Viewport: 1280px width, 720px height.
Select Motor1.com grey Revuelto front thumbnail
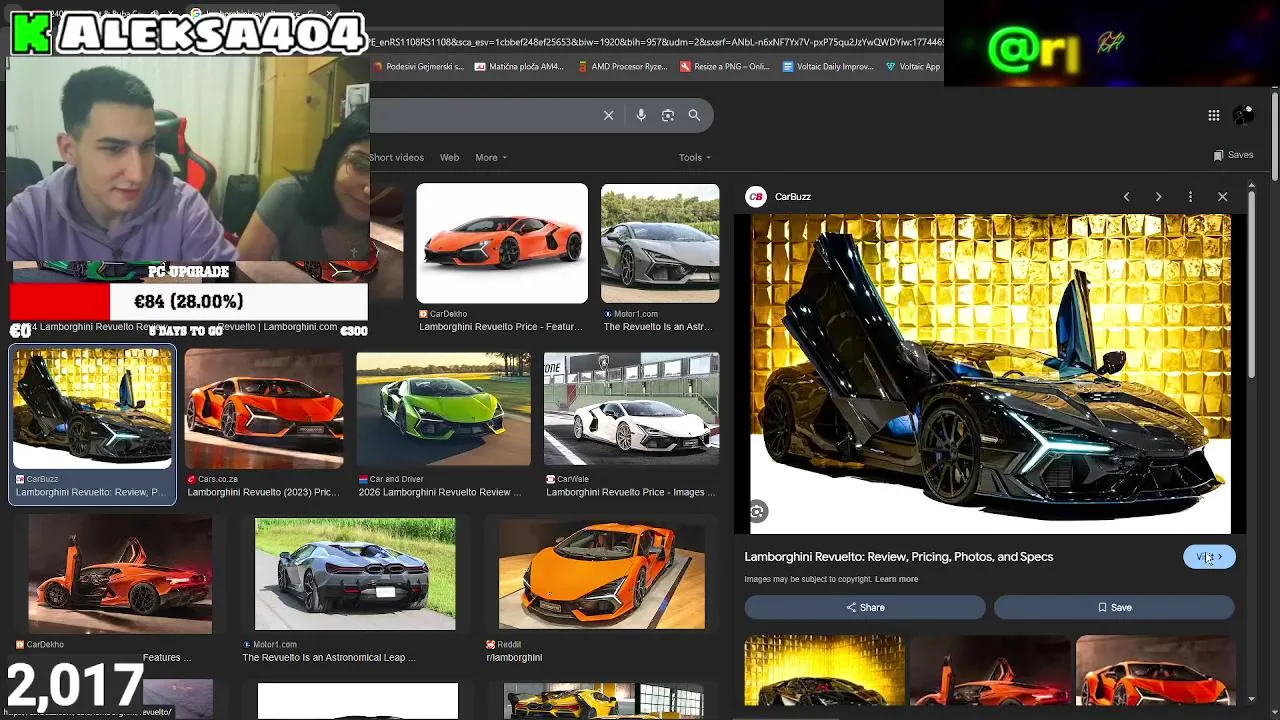(660, 243)
